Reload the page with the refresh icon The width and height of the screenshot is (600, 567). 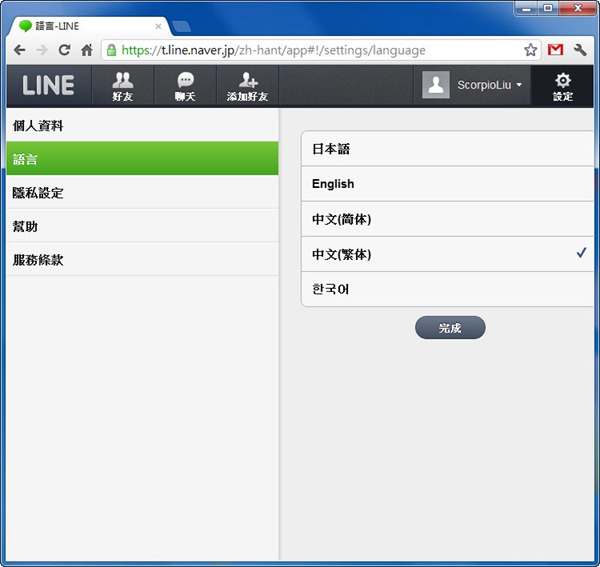pos(64,50)
